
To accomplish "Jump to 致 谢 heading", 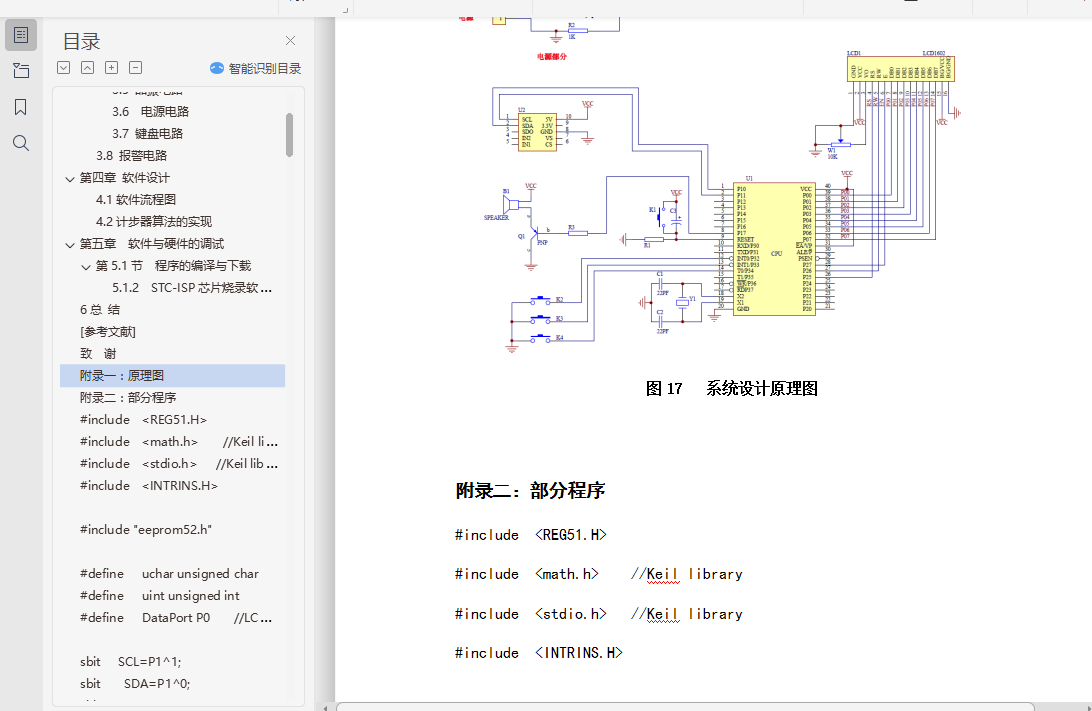I will (x=98, y=354).
